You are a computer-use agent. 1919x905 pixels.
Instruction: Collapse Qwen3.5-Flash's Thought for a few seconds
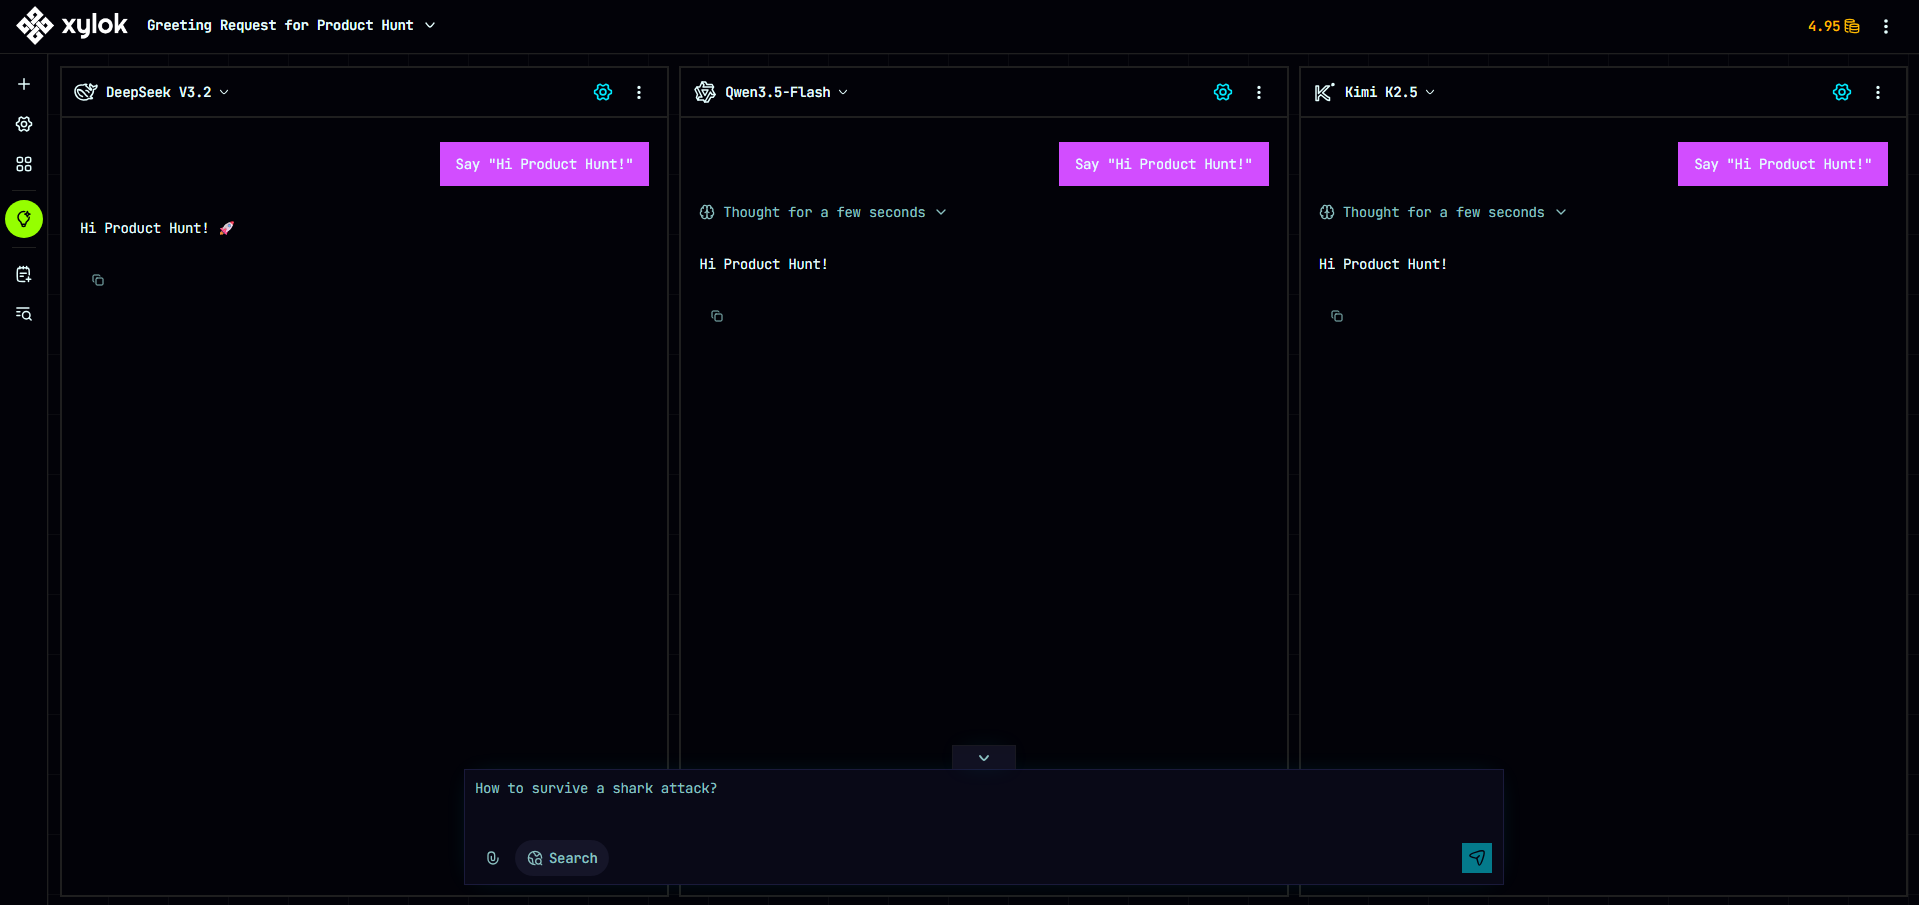click(x=941, y=212)
